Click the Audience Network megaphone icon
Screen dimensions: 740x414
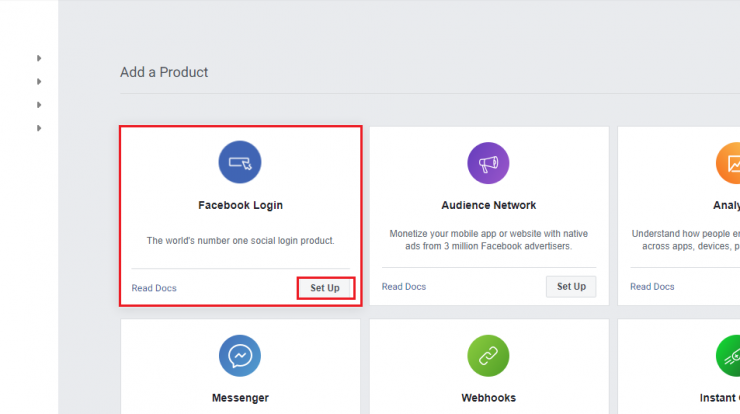coord(488,163)
